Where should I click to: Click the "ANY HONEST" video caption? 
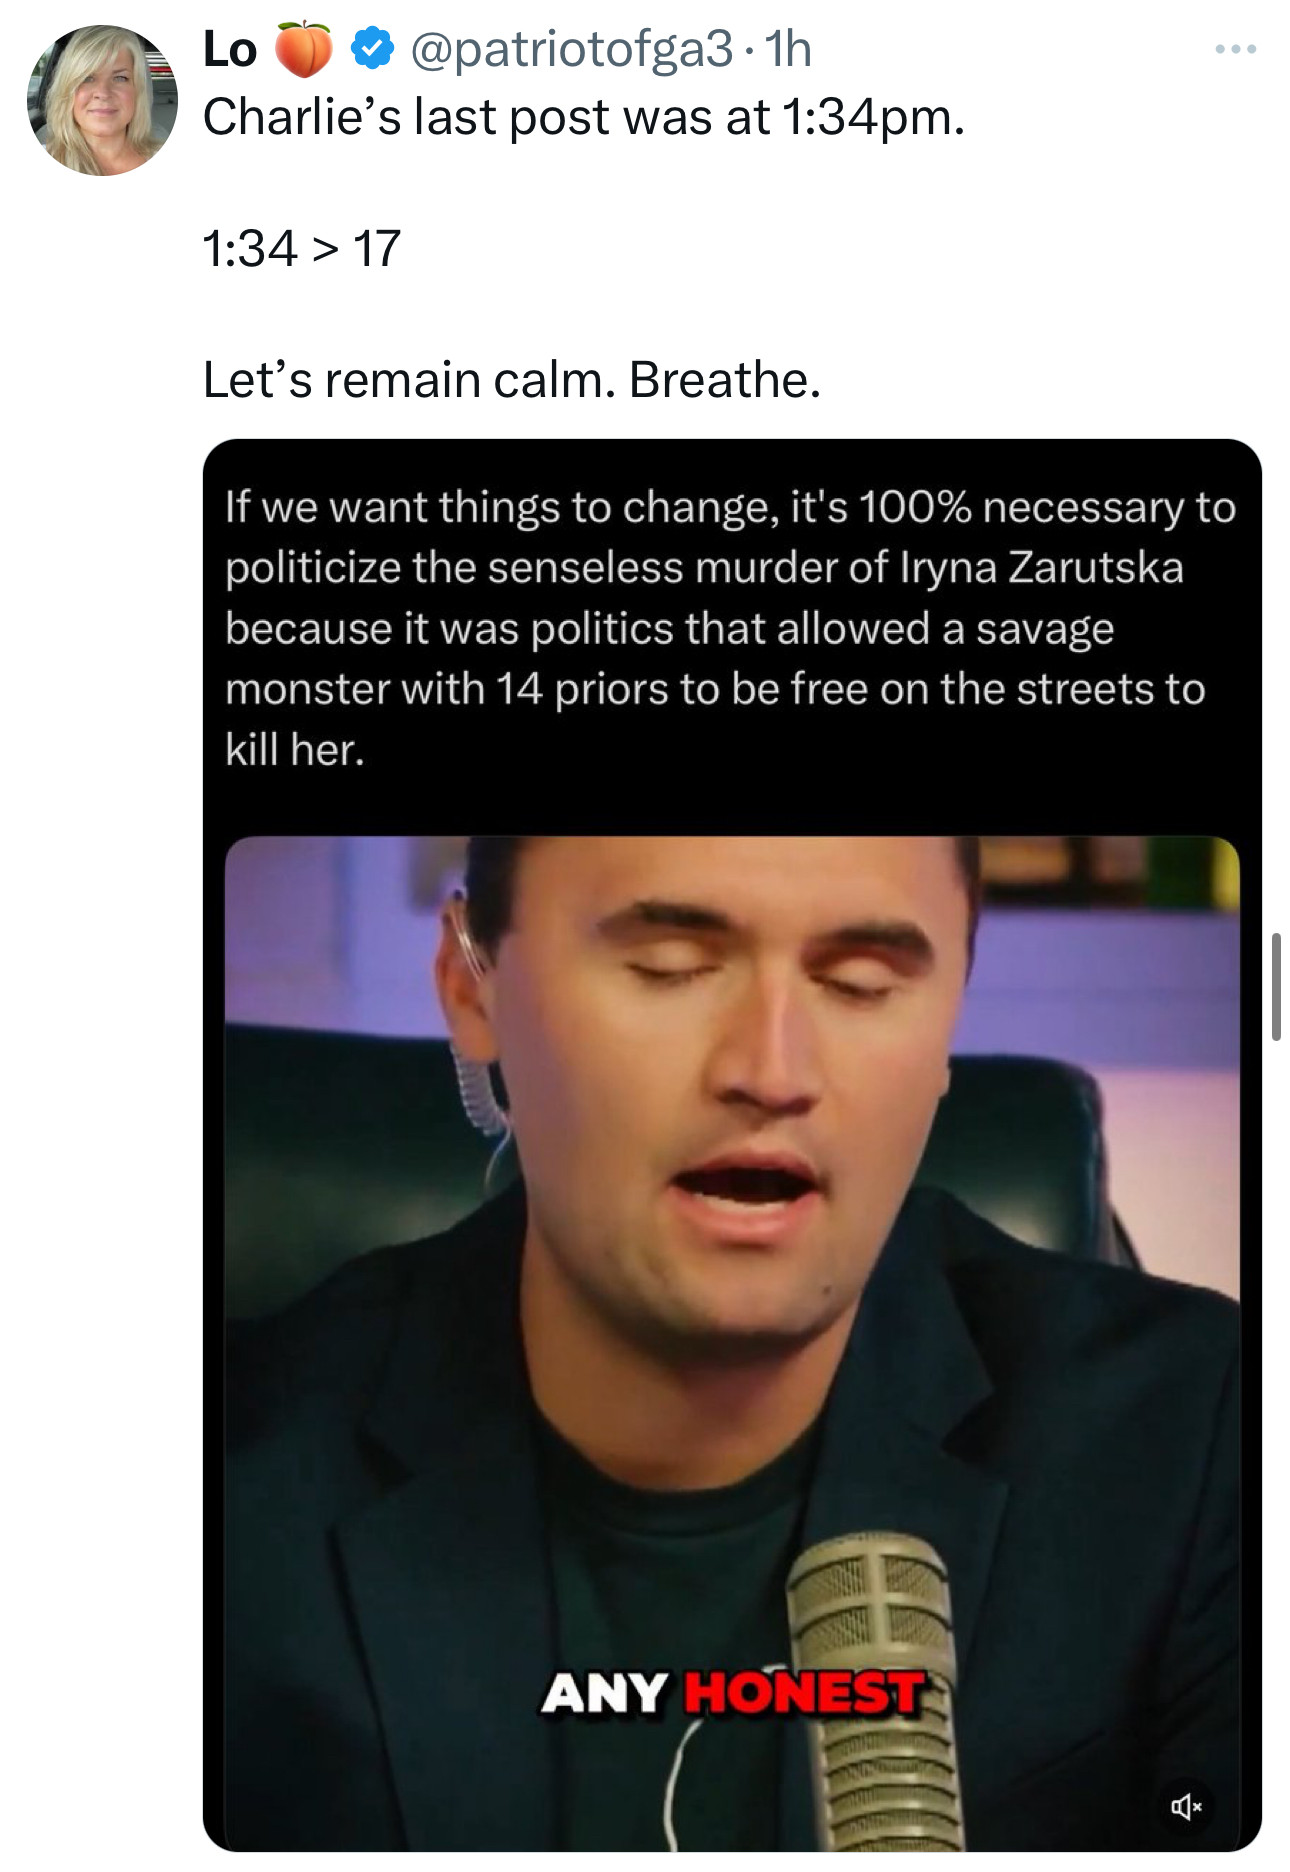(731, 1693)
